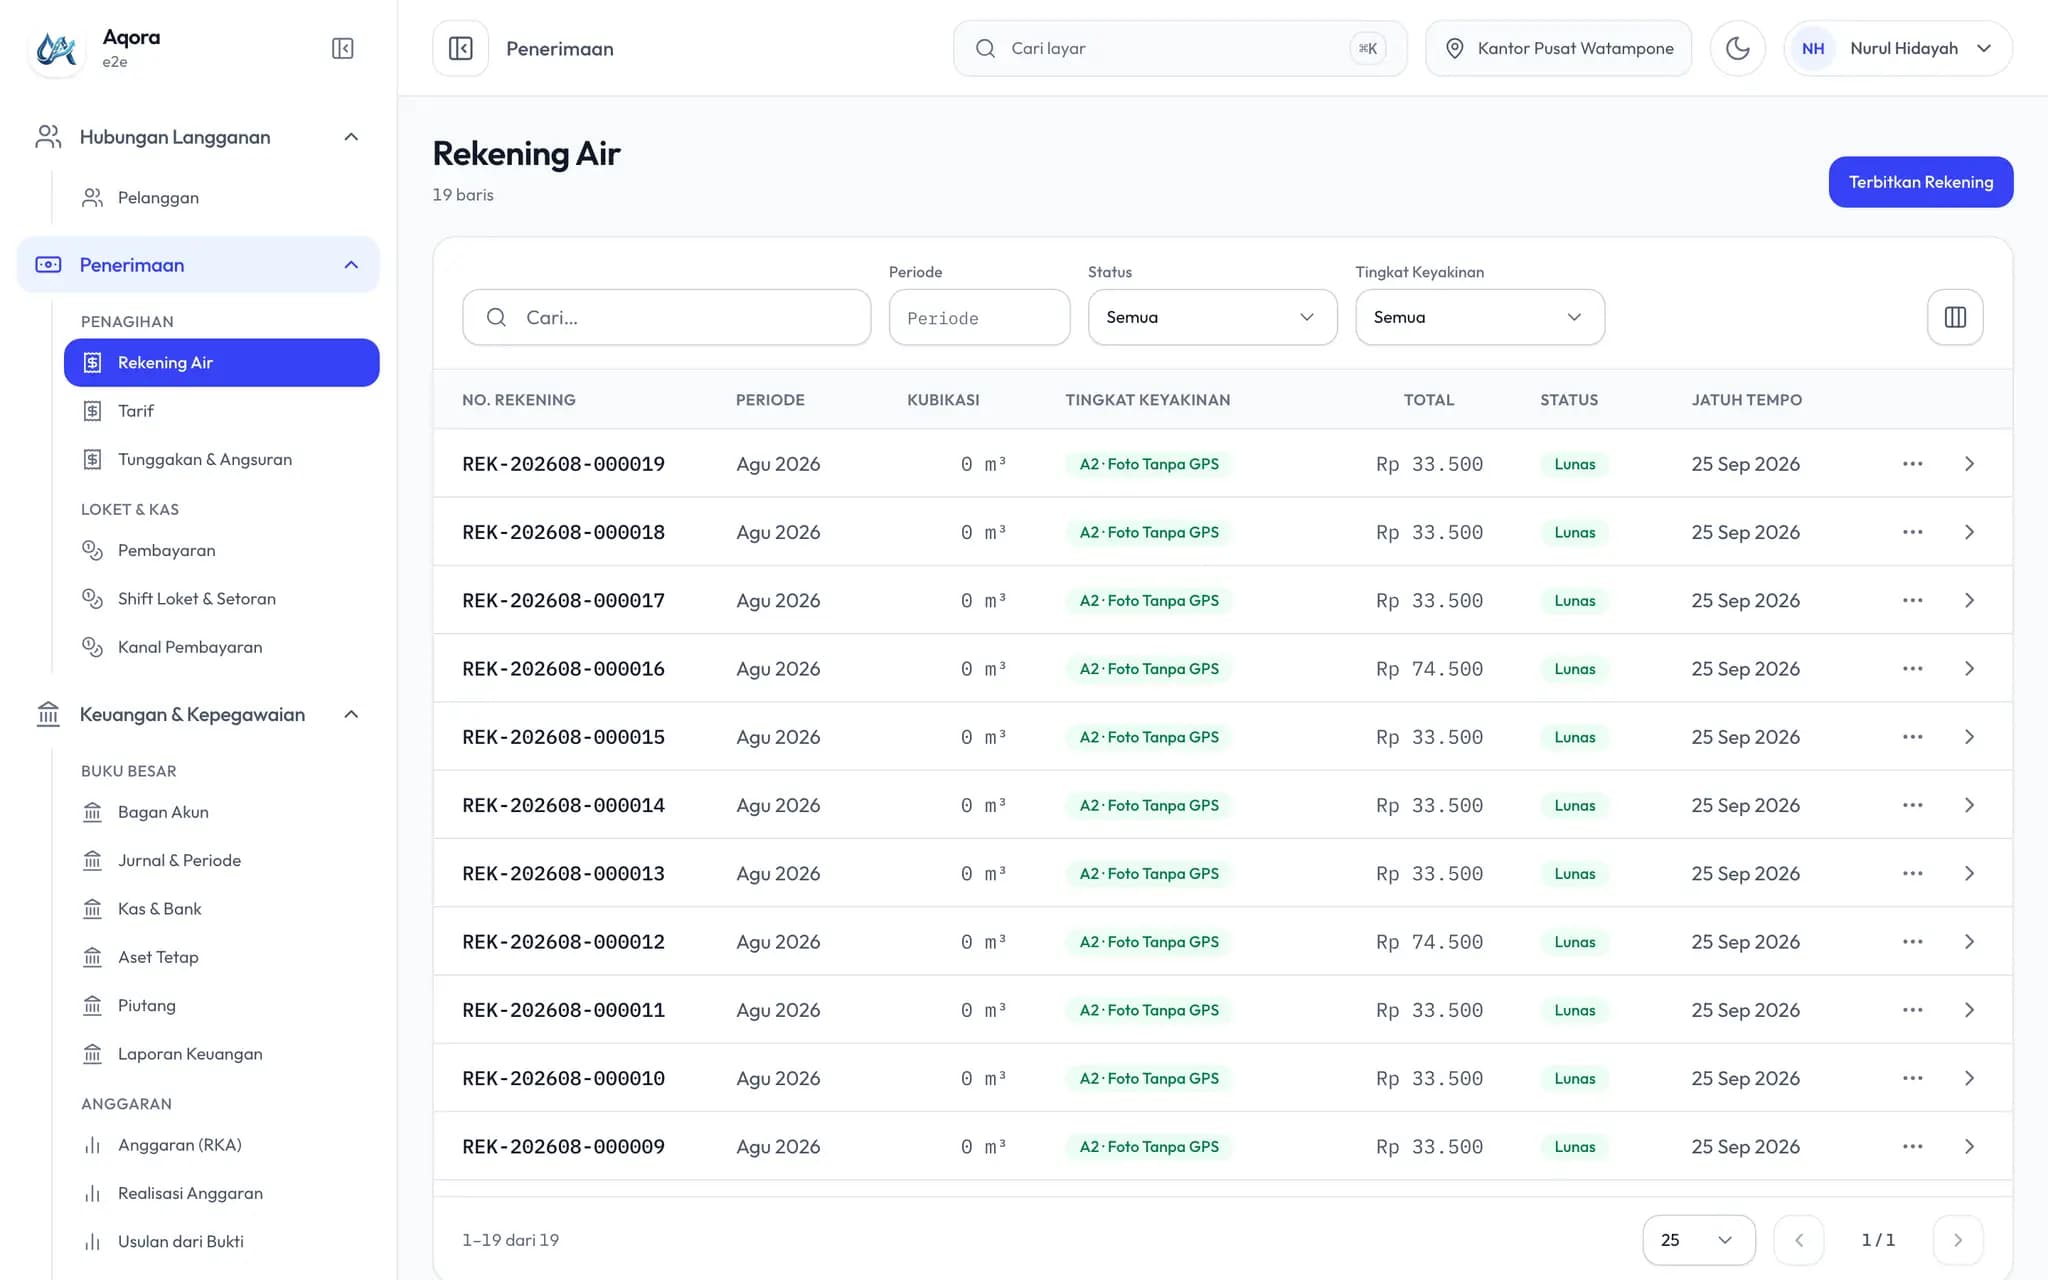Open row actions for REK-202608-000016
This screenshot has height=1280, width=2048.
click(x=1913, y=669)
